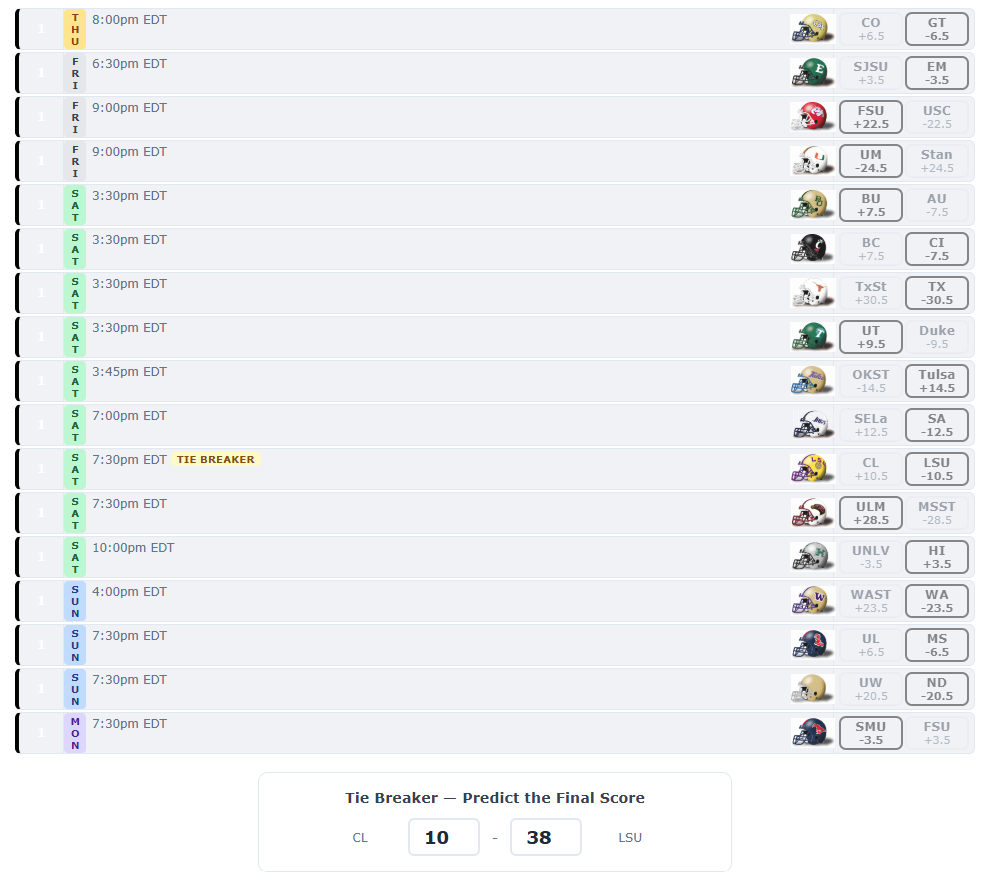Choose AU -7.5 over BU

pos(937,205)
